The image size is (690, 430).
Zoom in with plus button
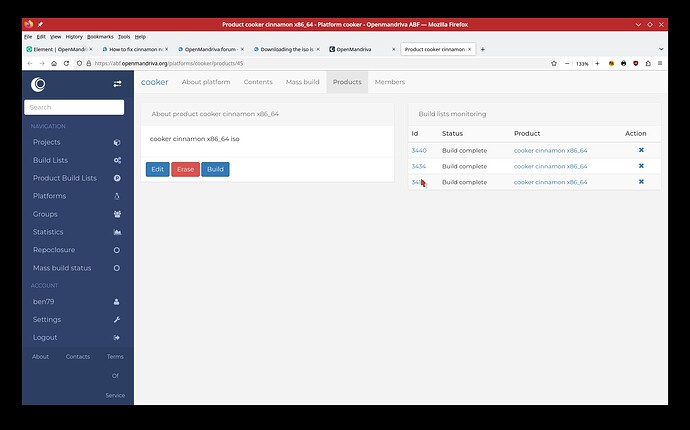597,63
